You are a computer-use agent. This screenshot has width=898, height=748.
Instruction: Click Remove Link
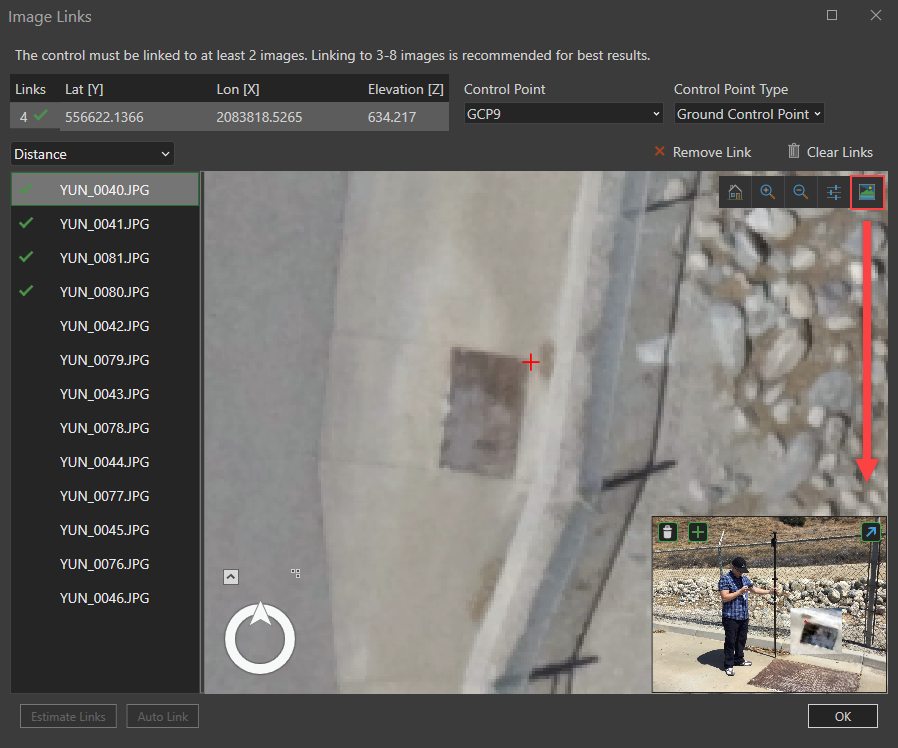702,152
